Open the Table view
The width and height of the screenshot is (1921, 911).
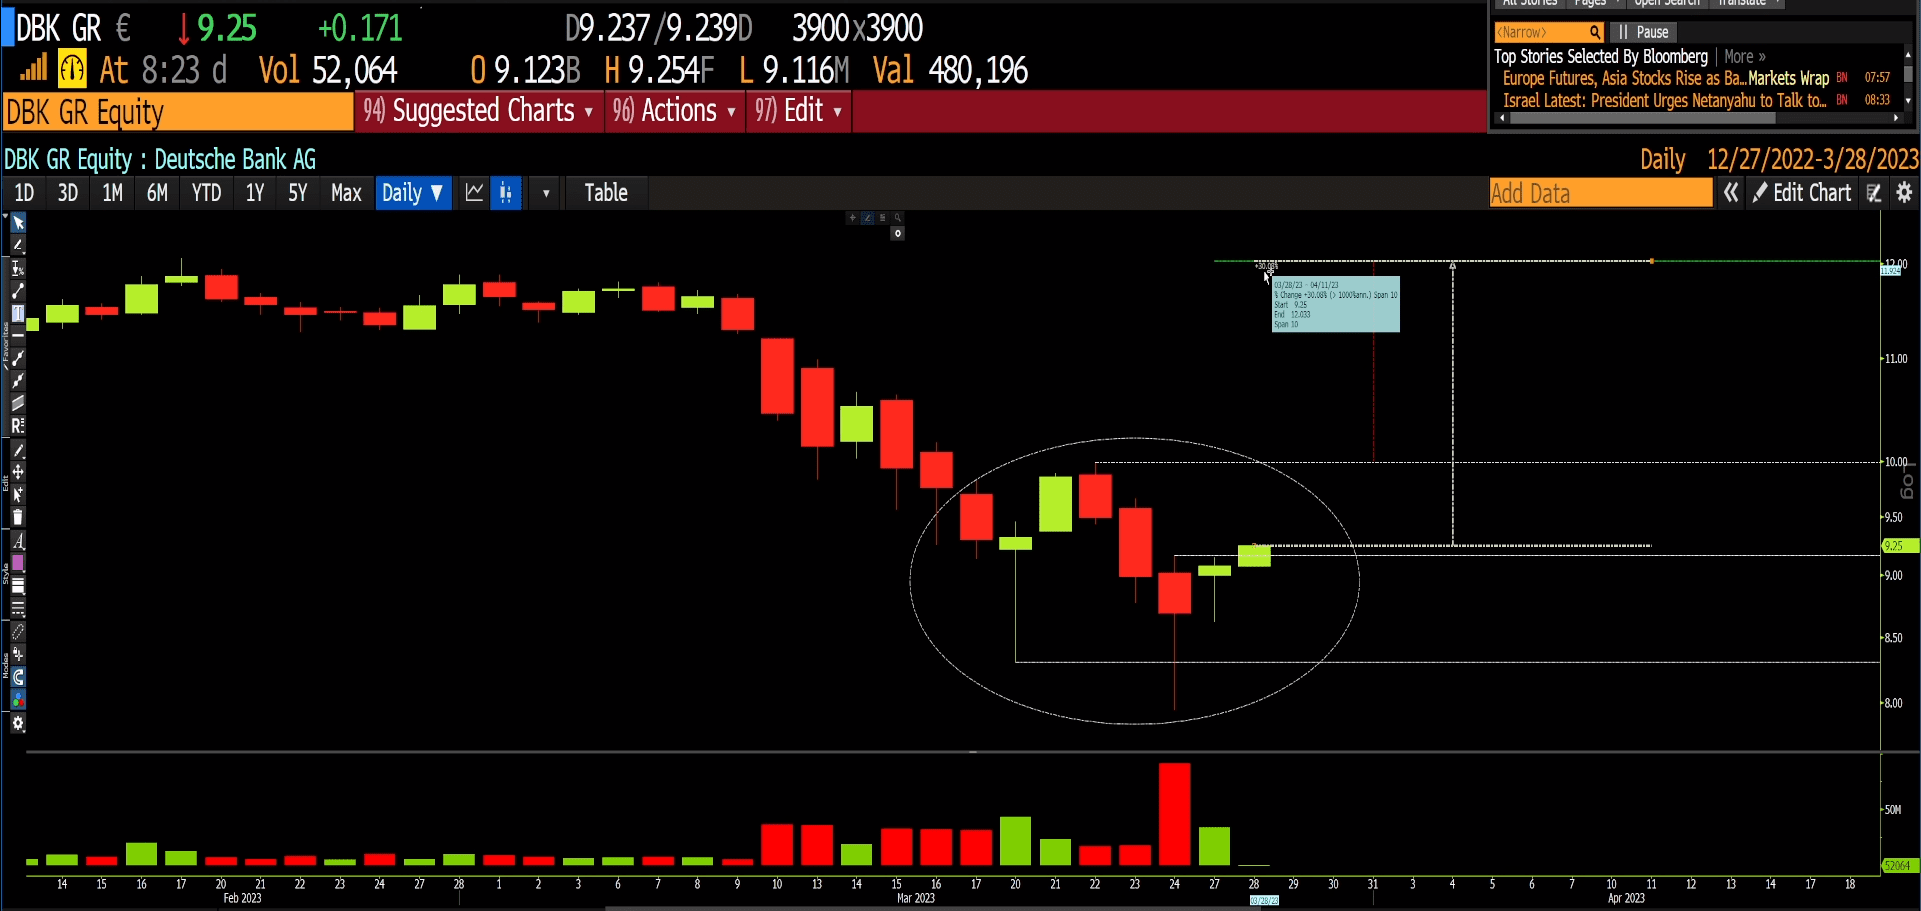tap(606, 193)
